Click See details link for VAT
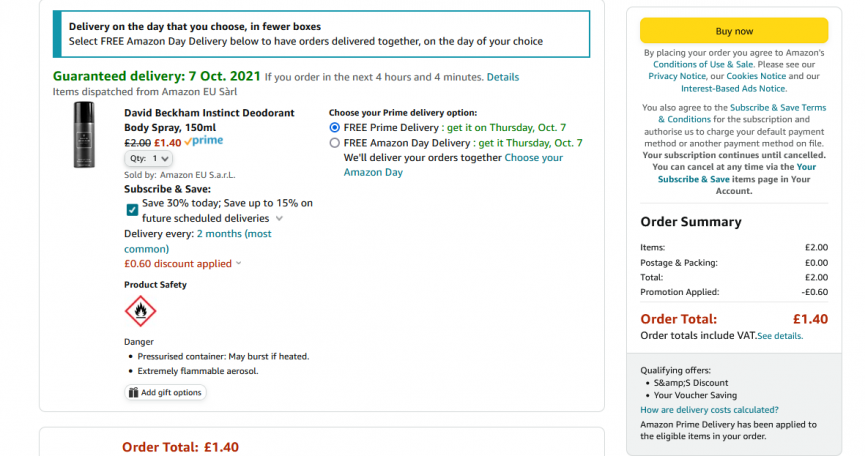Screen dimensions: 865x456 tap(780, 336)
